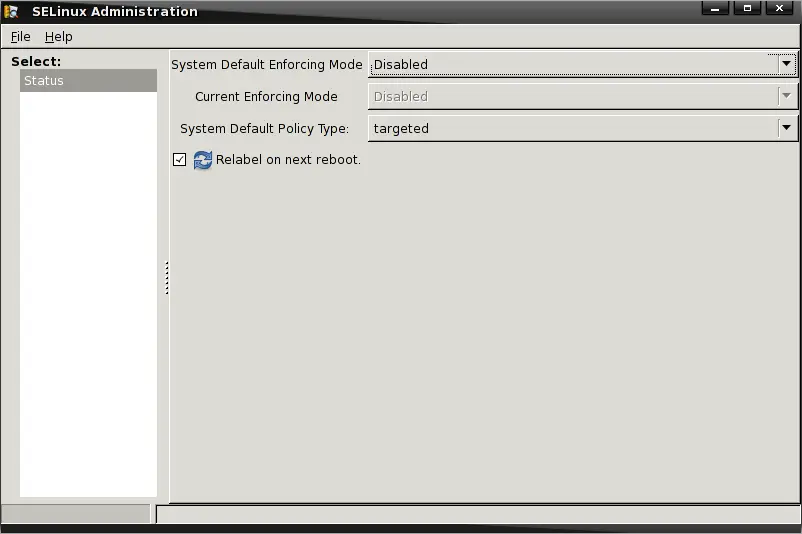Close the SELinux Administration window
Image resolution: width=802 pixels, height=534 pixels.
click(x=779, y=9)
